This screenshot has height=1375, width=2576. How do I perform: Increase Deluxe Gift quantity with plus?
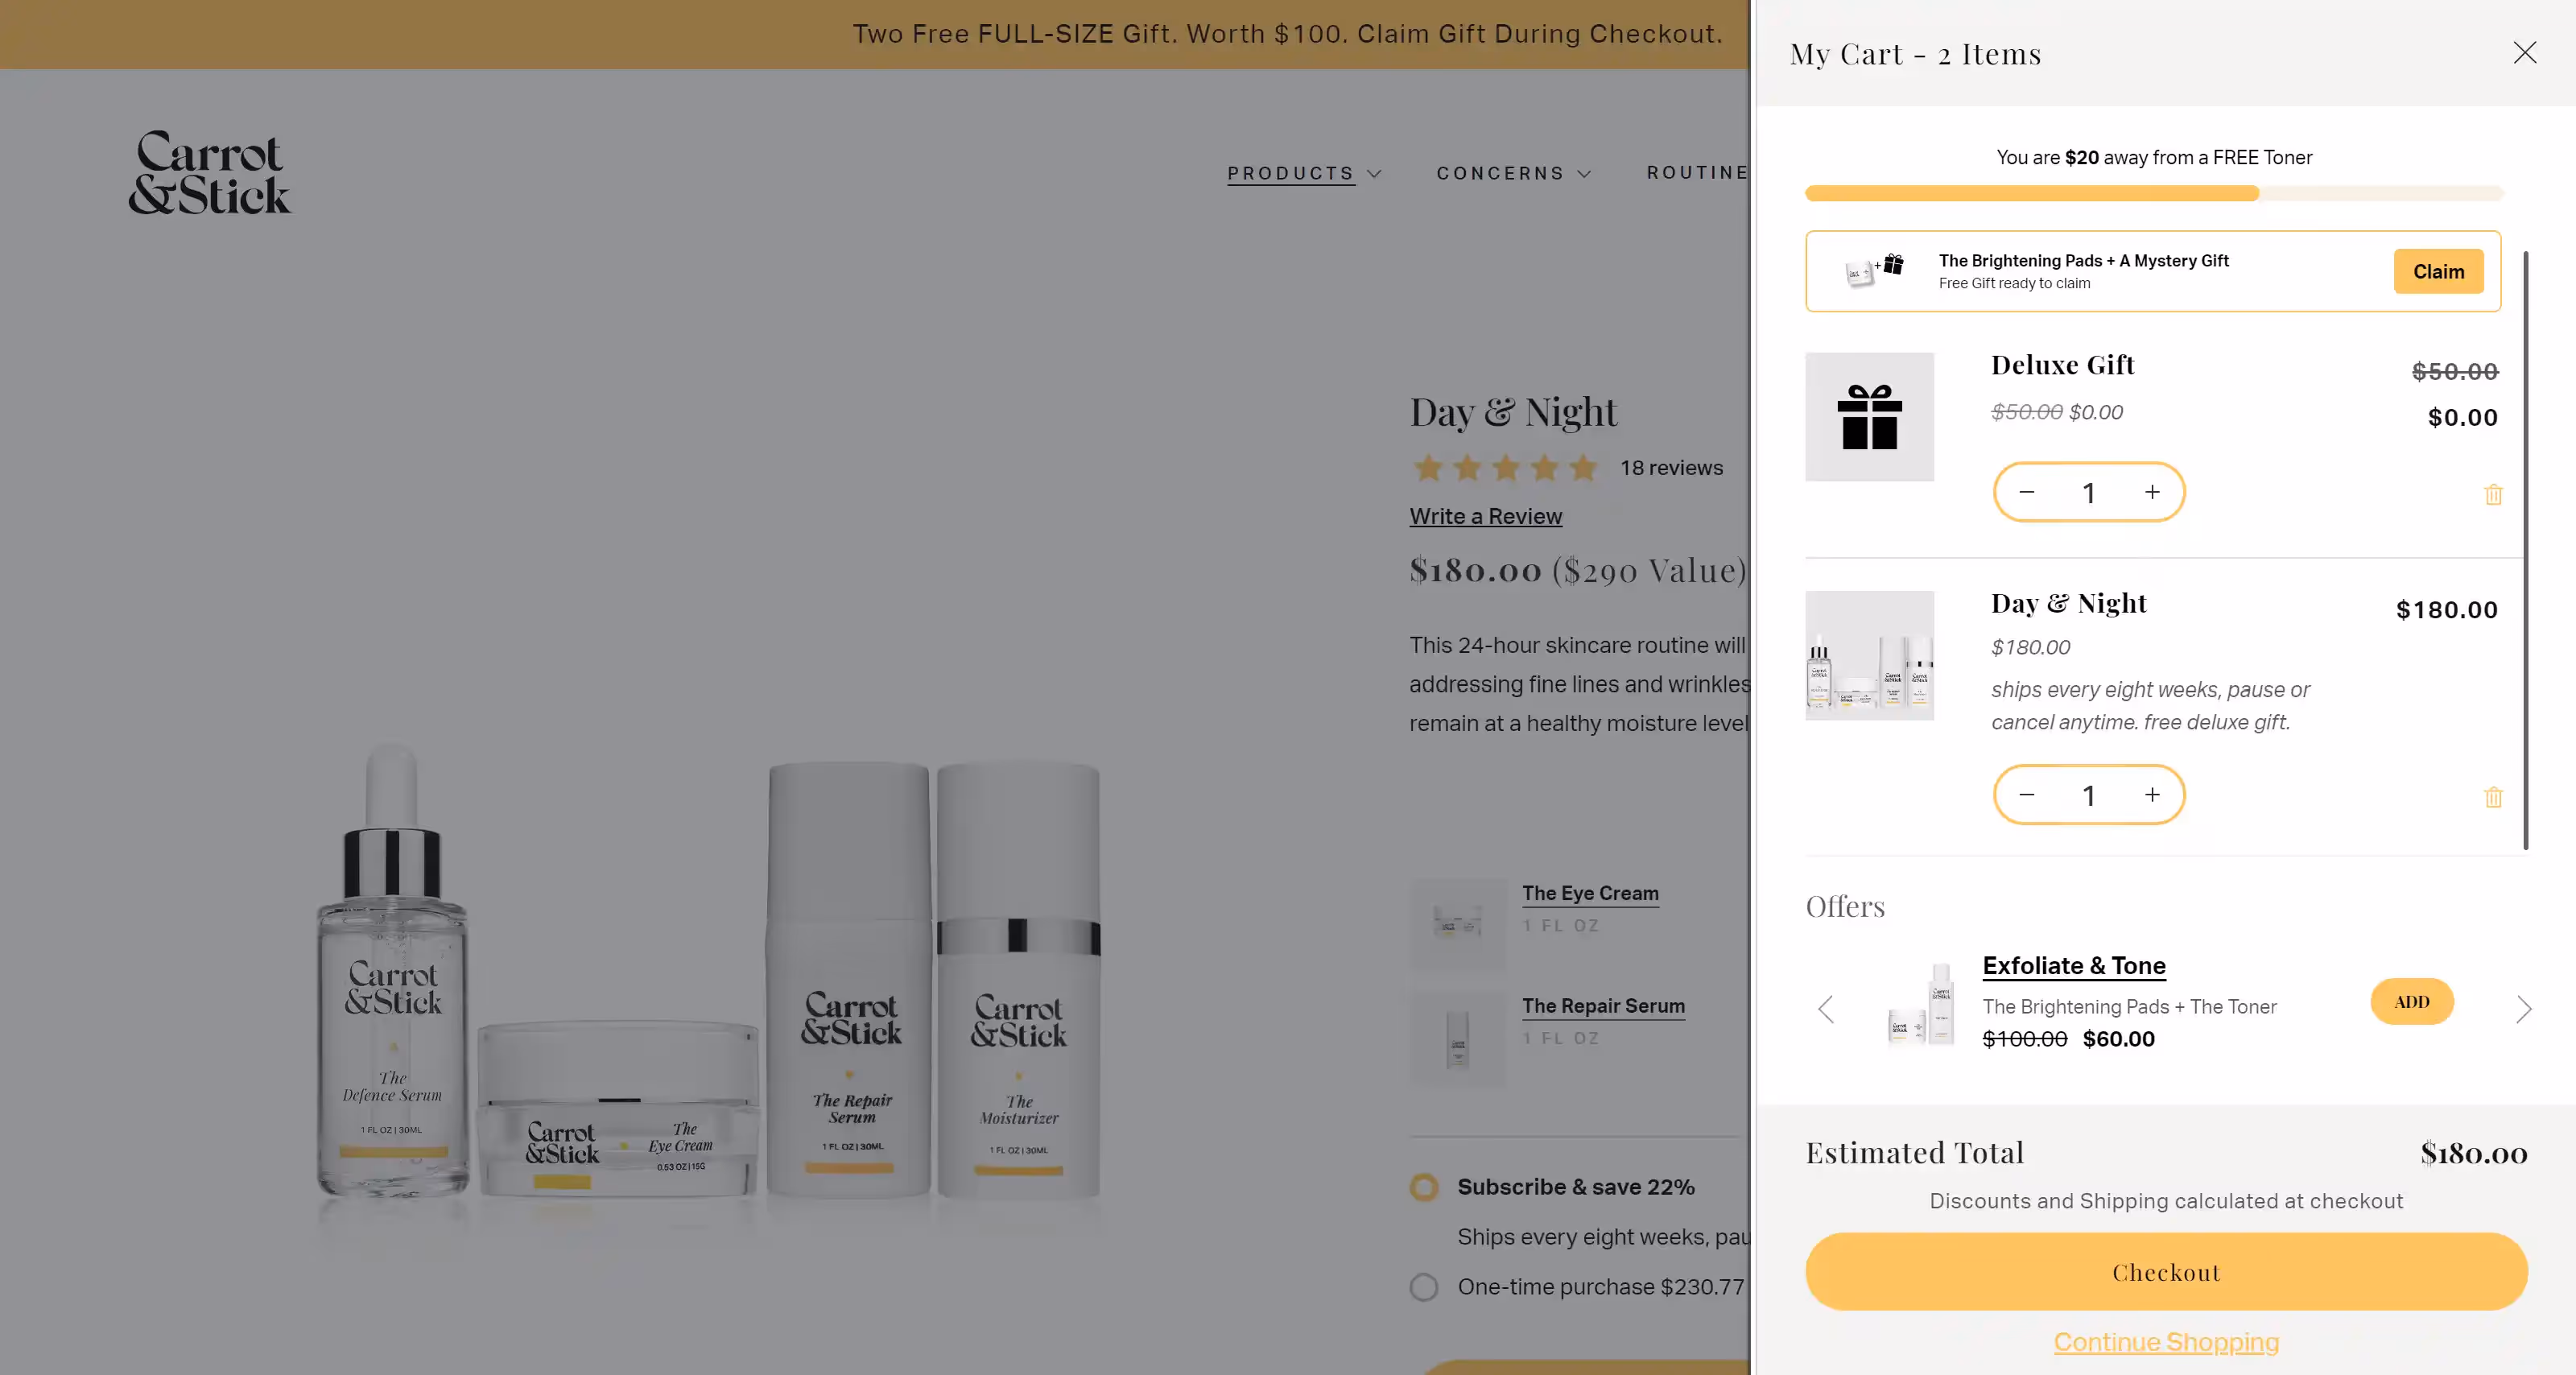coord(2152,492)
